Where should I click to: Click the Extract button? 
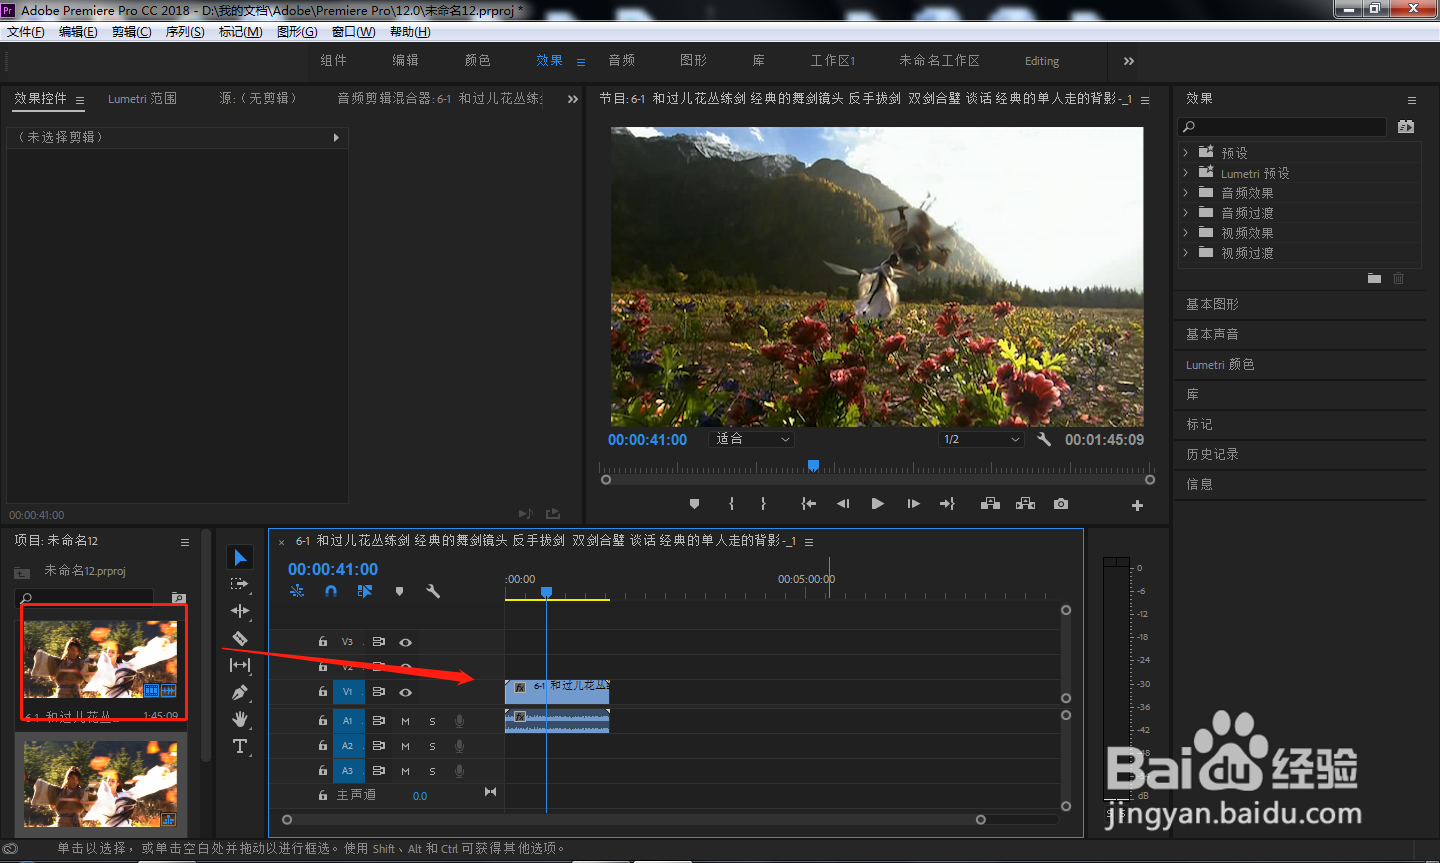1025,504
